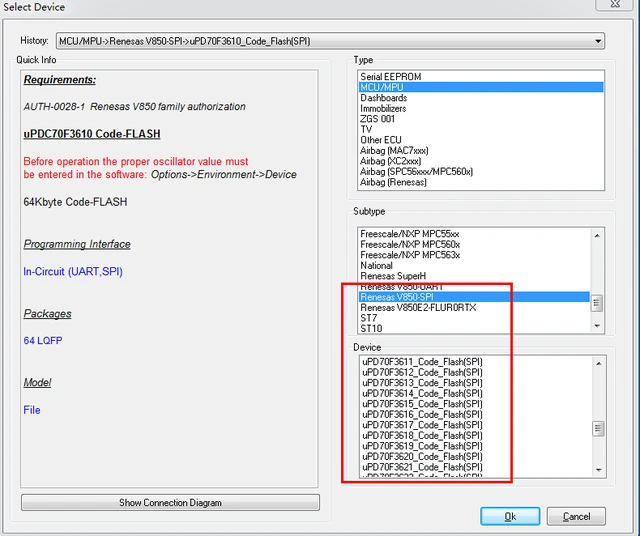Image resolution: width=640 pixels, height=536 pixels.
Task: Click Subtype list scroll down arrow
Action: point(597,326)
